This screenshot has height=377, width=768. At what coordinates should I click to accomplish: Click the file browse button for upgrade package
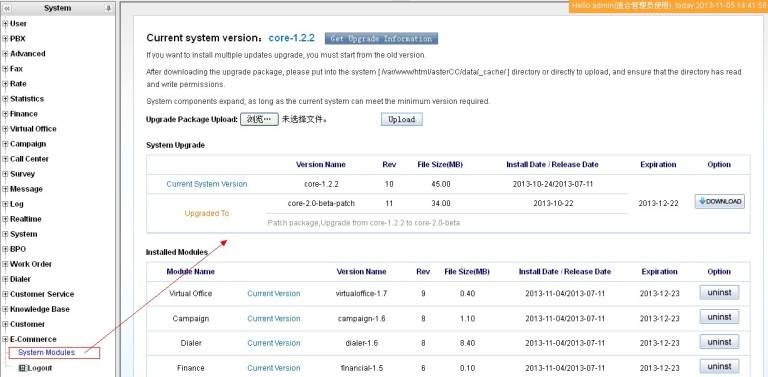click(259, 119)
